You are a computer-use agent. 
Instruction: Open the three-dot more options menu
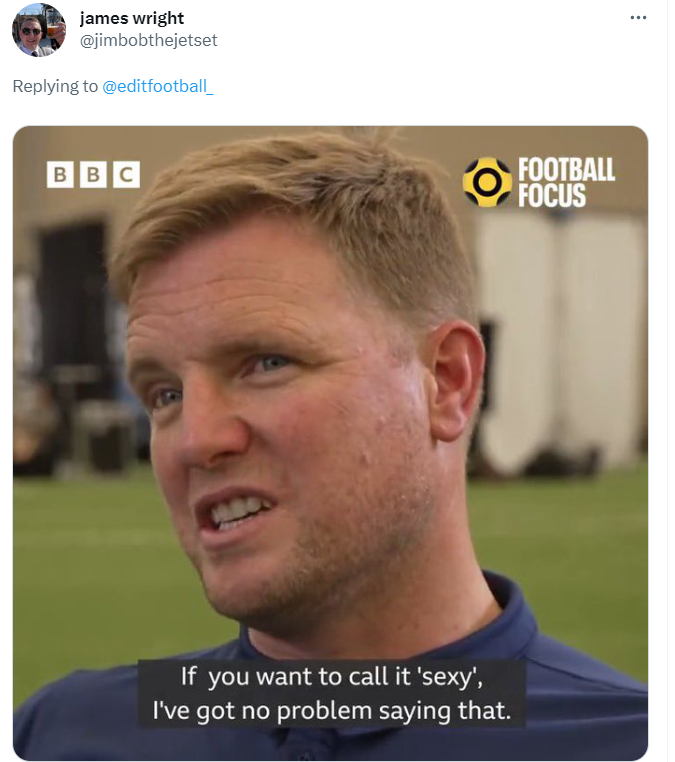click(x=638, y=18)
